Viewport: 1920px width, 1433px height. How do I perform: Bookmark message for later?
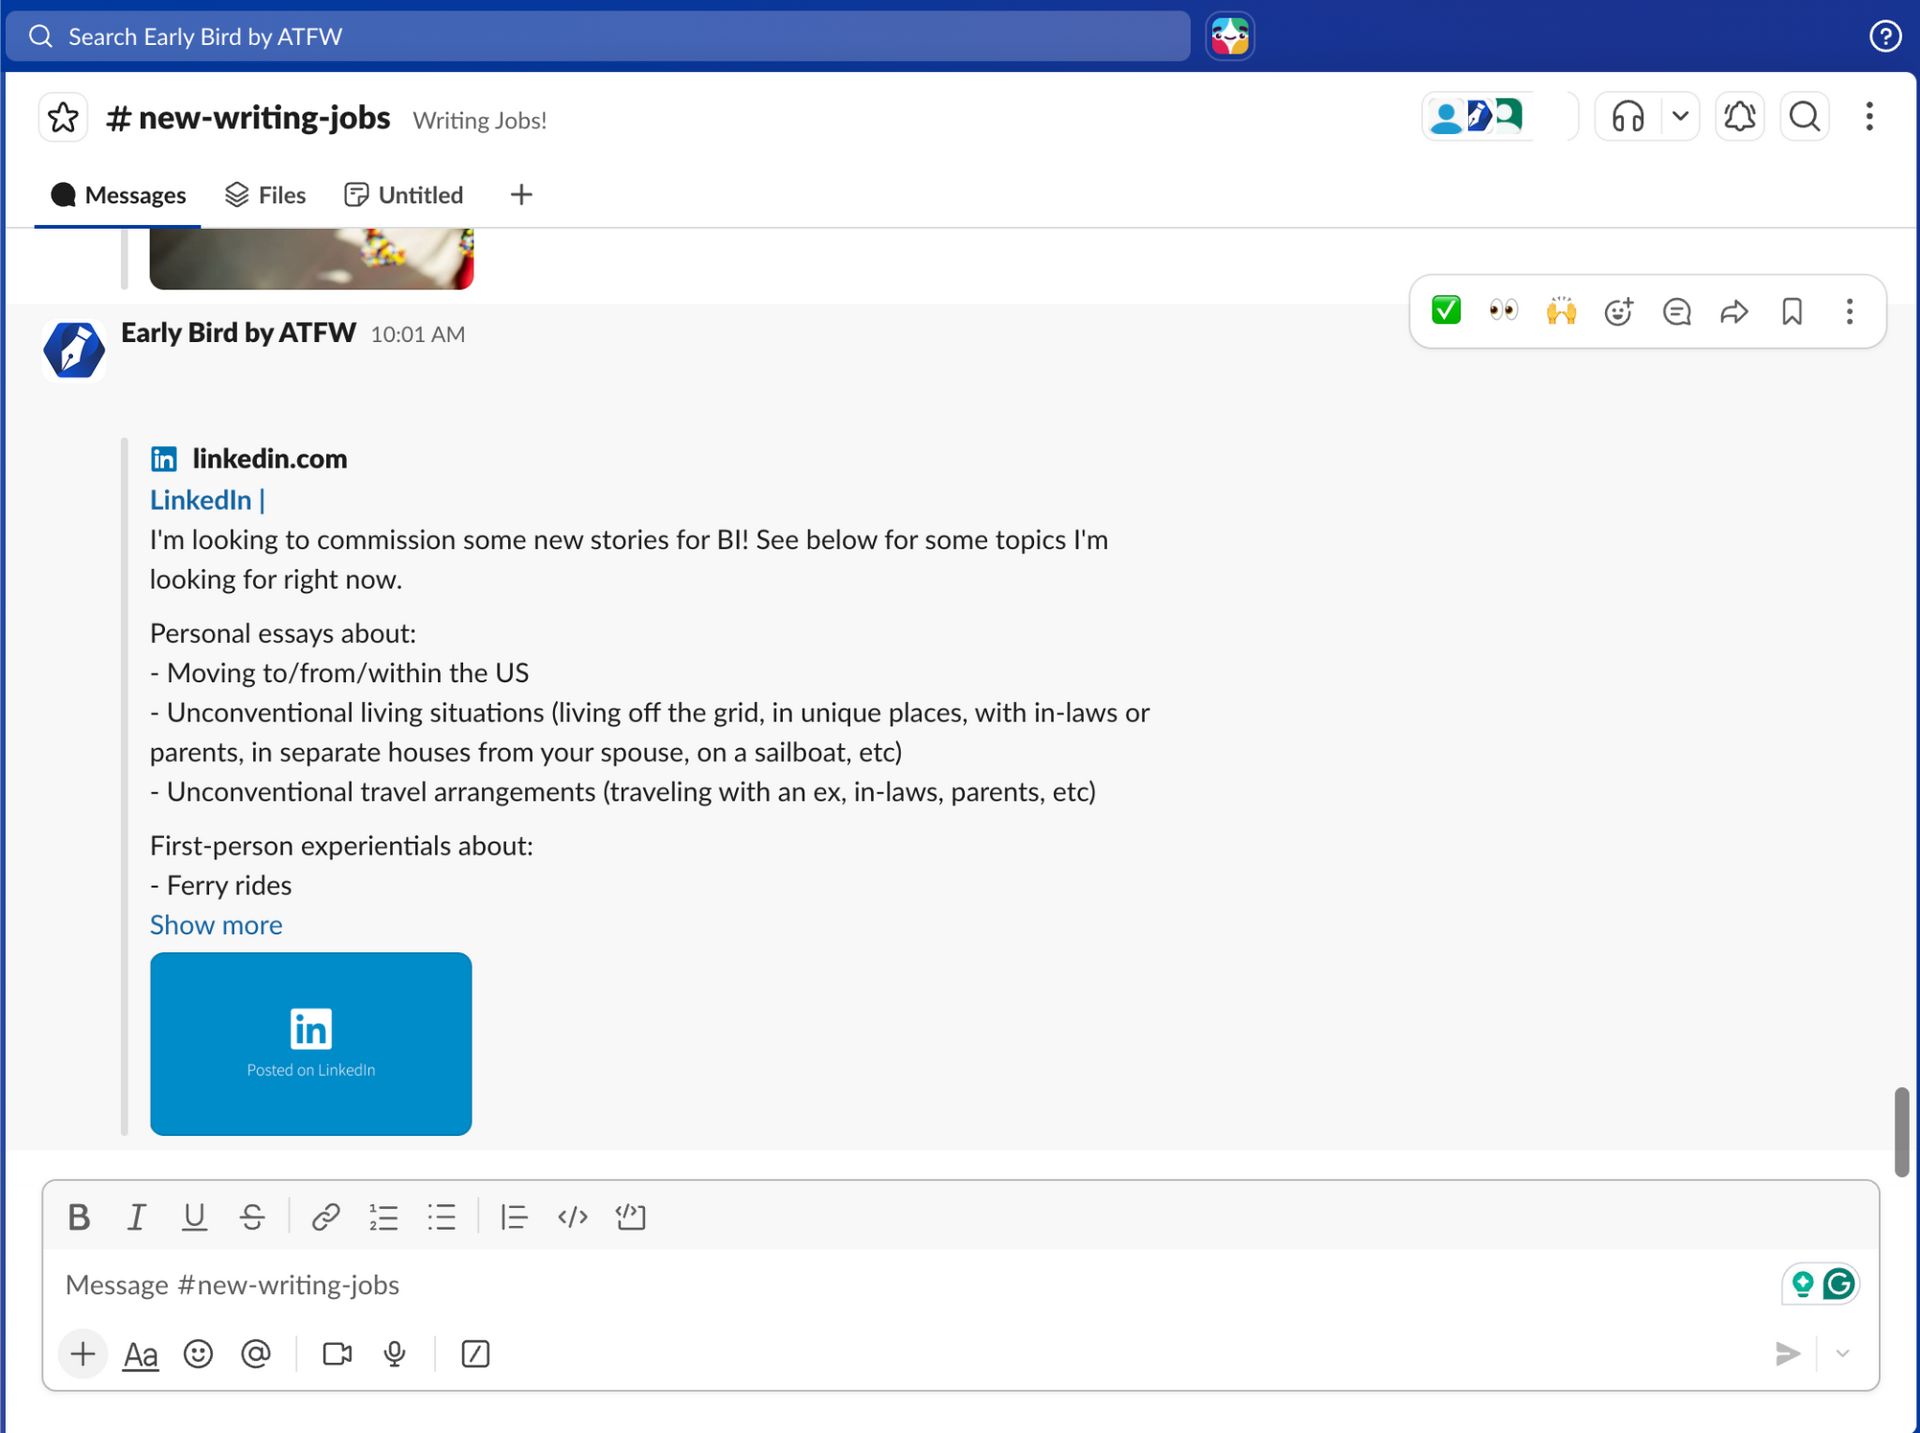coord(1791,311)
